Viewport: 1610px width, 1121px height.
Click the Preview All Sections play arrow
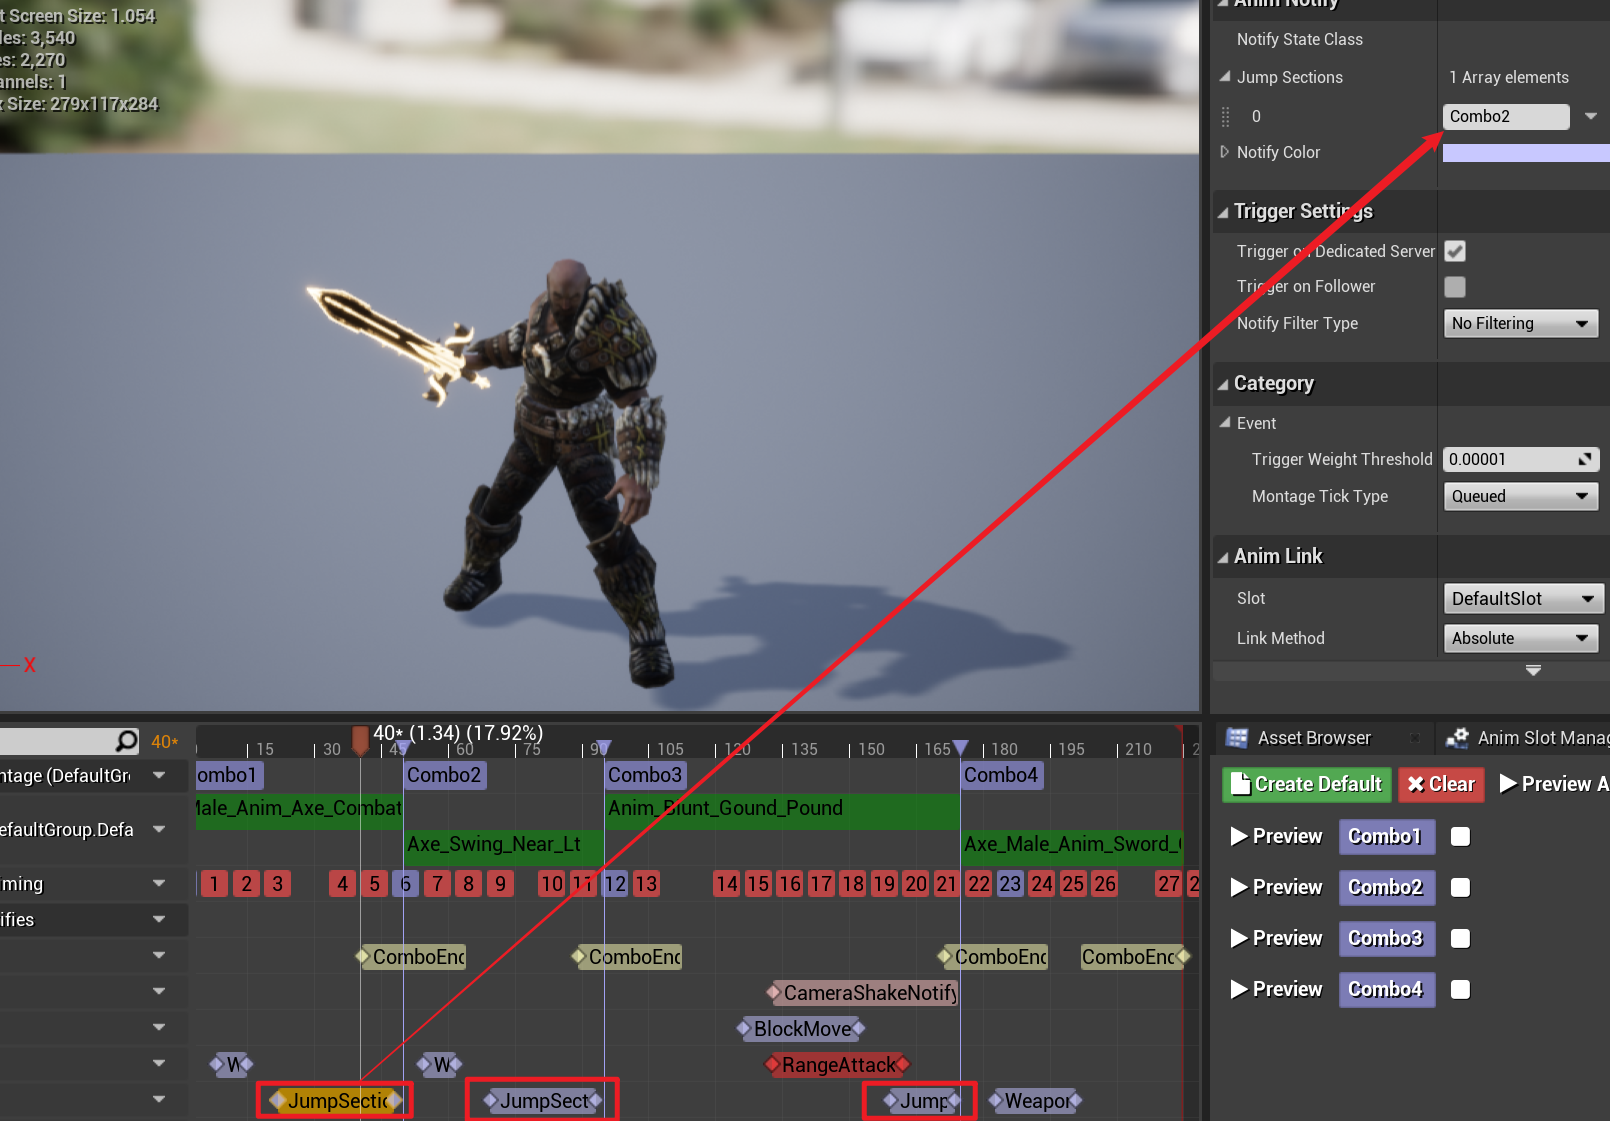[x=1508, y=784]
